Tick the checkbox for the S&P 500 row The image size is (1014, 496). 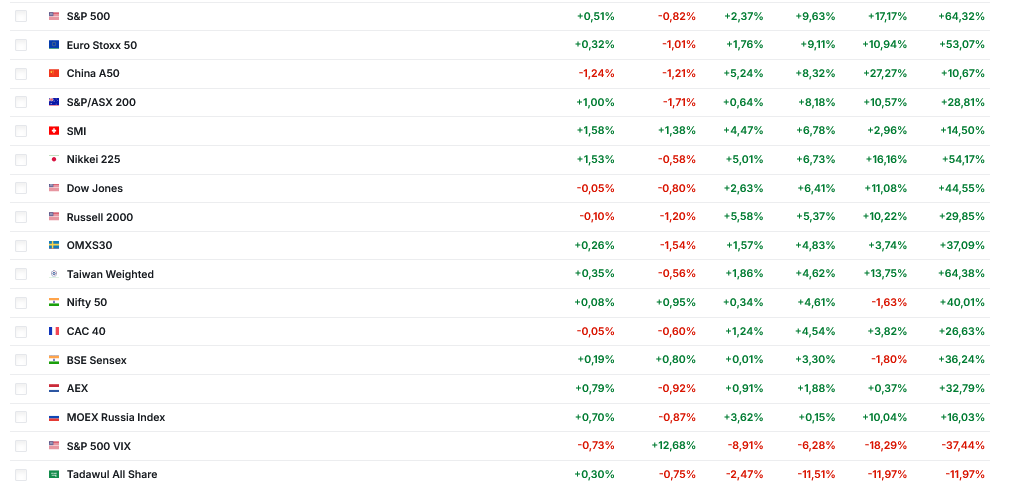coord(21,16)
